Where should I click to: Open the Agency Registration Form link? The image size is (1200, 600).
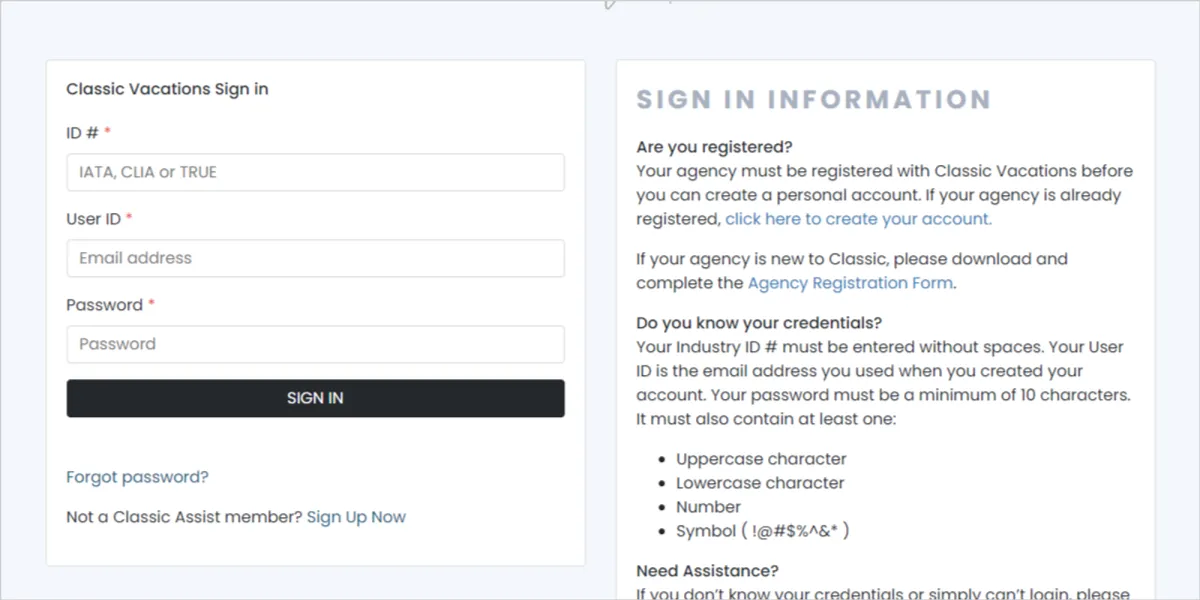tap(850, 283)
